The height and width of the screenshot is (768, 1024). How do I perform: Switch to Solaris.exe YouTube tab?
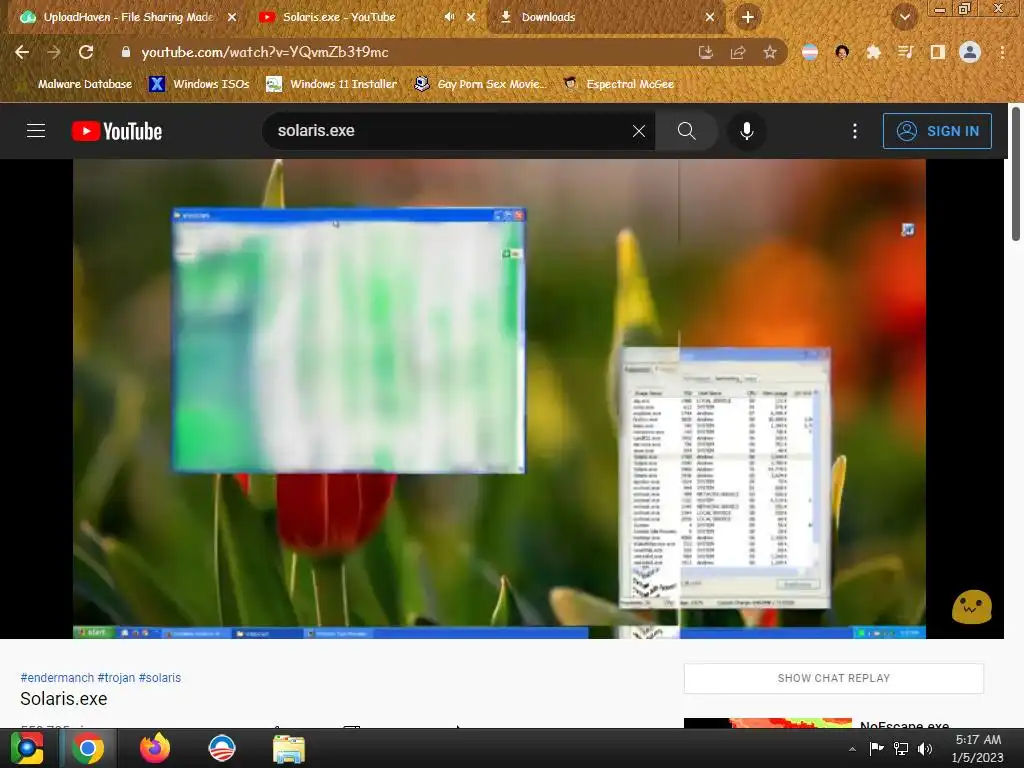[x=338, y=17]
